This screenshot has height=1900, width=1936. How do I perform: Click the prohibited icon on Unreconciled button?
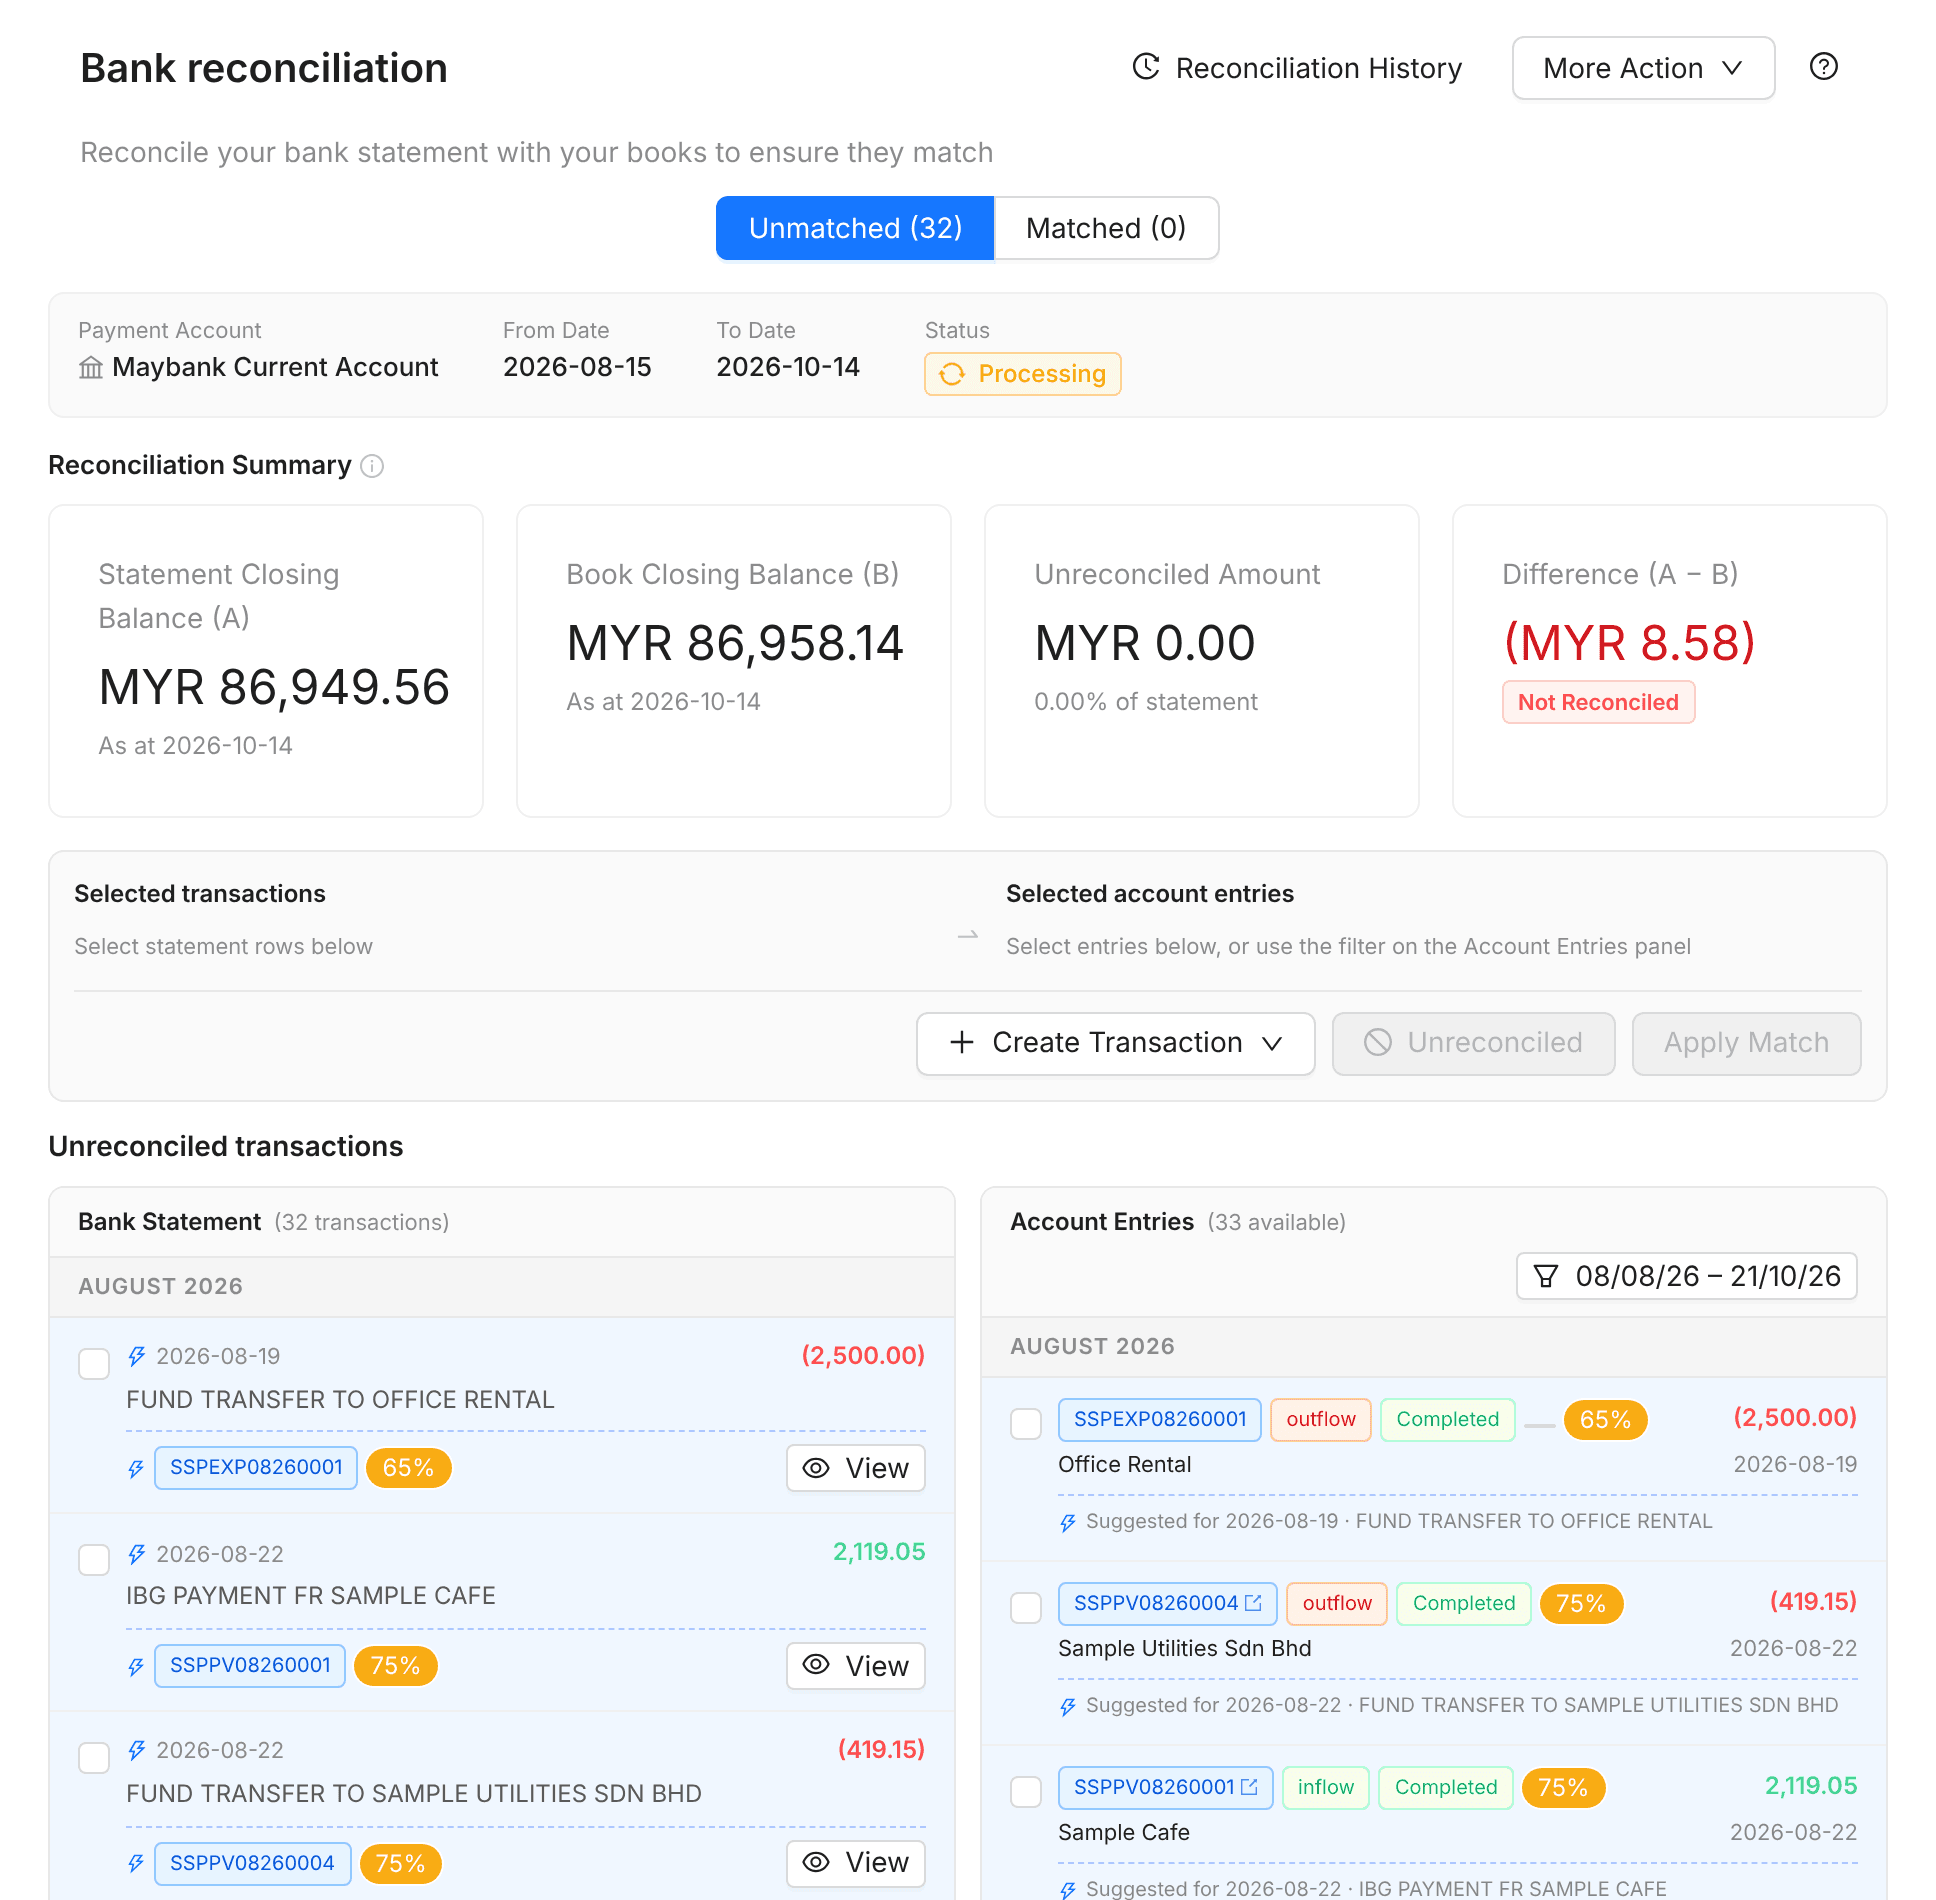point(1378,1042)
